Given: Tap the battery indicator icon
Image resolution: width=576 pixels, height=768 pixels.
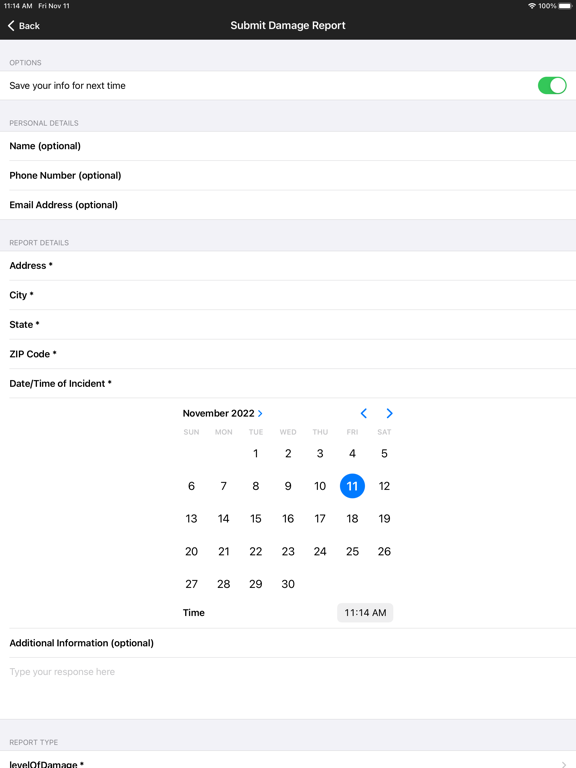Looking at the screenshot, I should (x=565, y=6).
